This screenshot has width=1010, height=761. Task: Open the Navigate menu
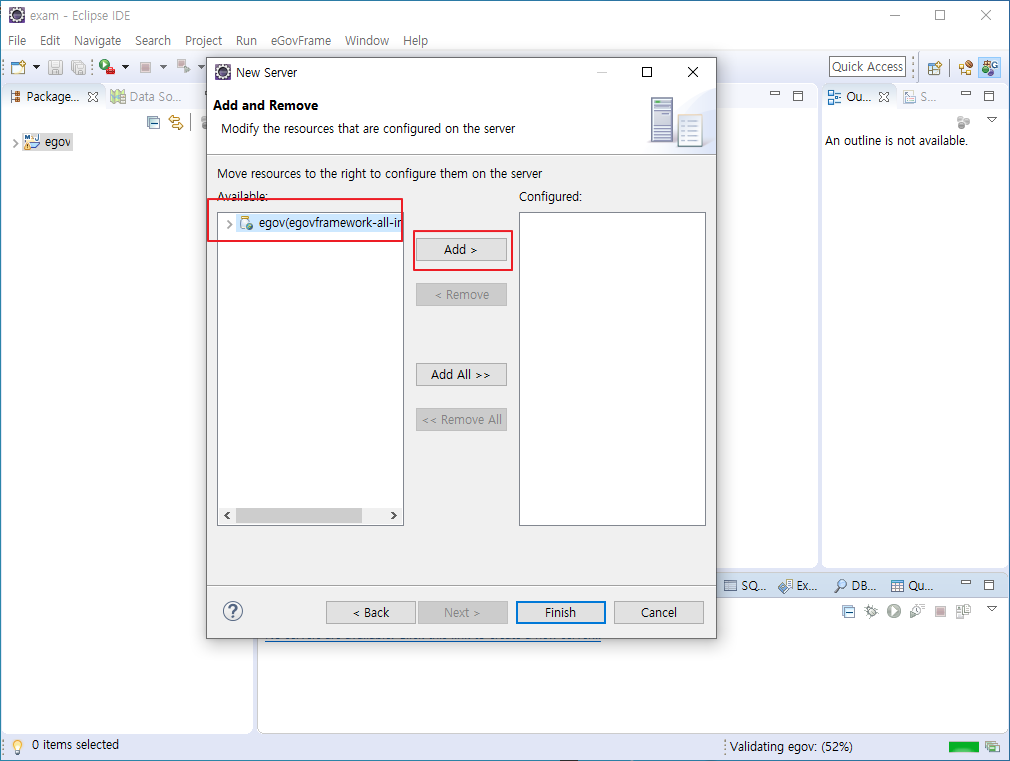[97, 41]
